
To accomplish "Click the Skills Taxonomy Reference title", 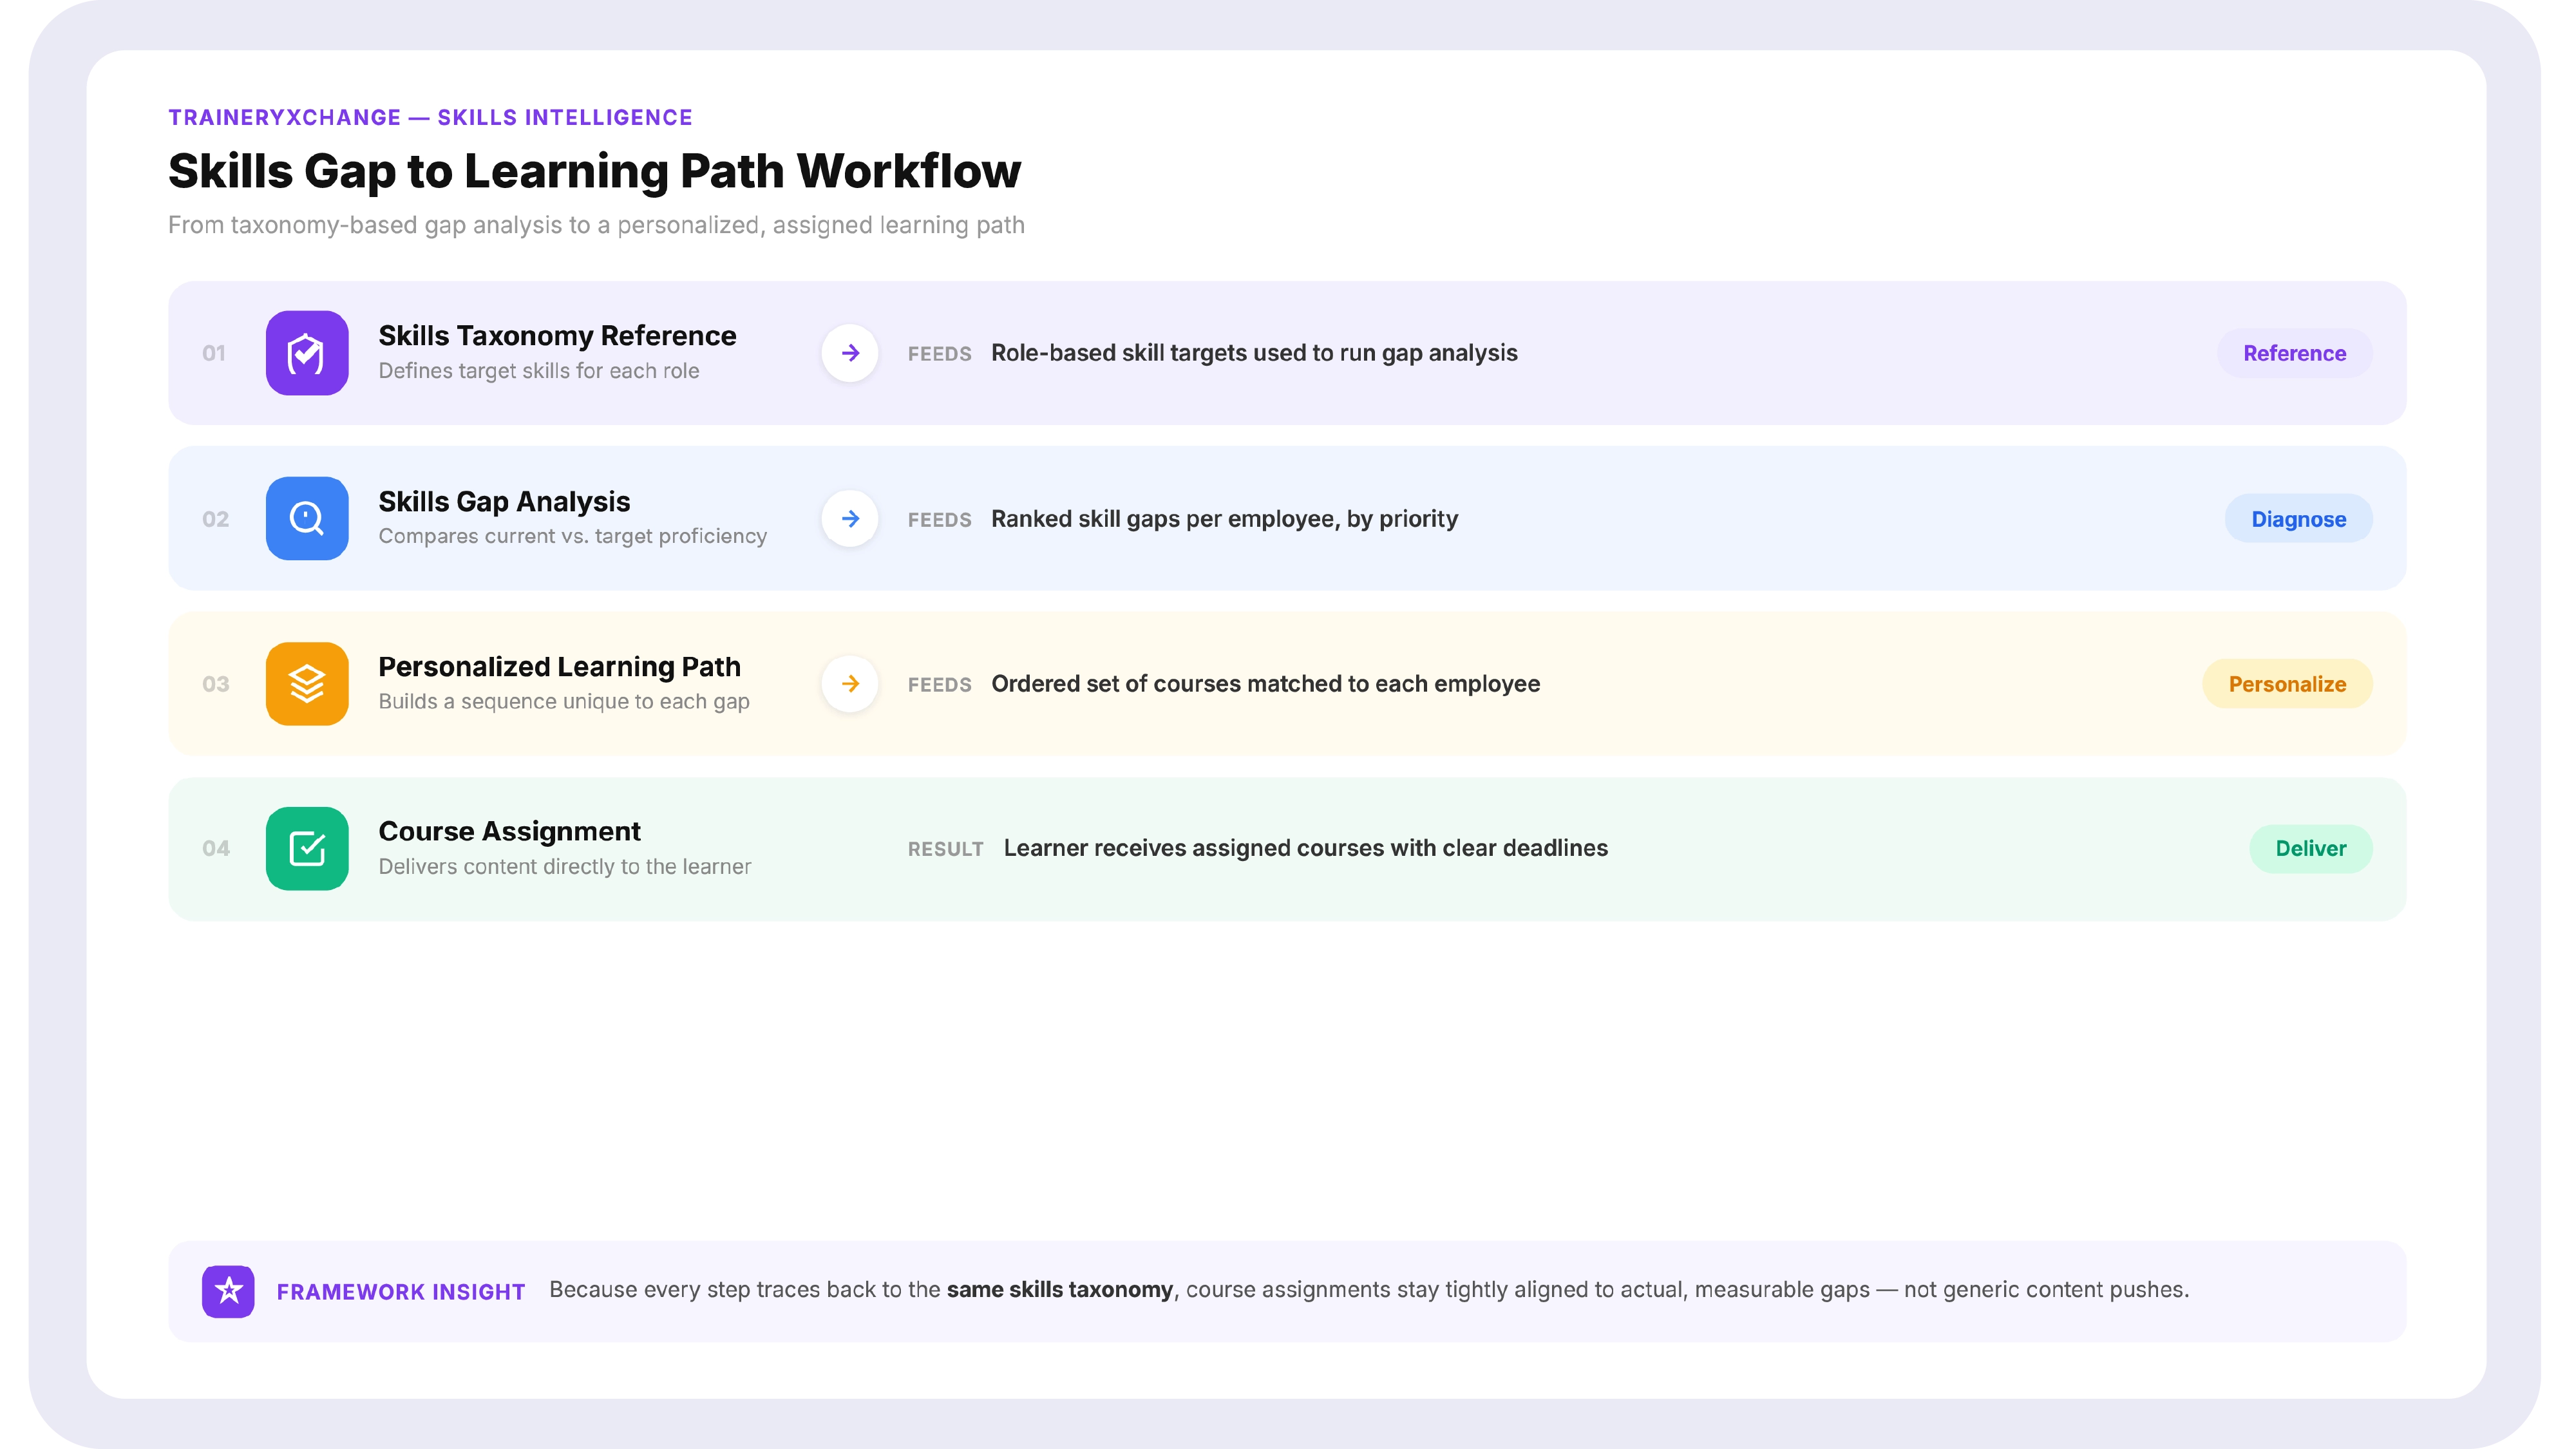I will [x=557, y=336].
